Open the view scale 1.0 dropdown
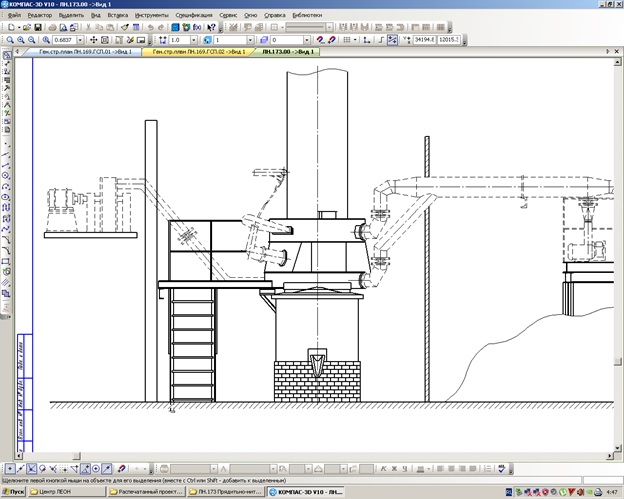 [194, 40]
